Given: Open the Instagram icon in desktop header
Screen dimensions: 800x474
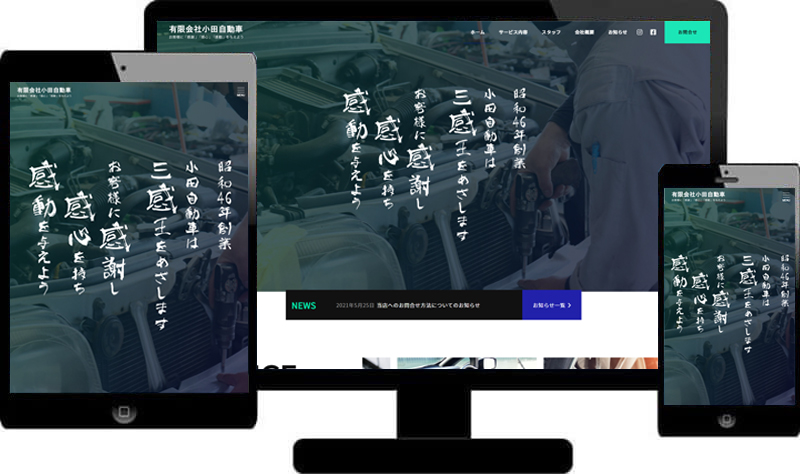Looking at the screenshot, I should pyautogui.click(x=640, y=32).
